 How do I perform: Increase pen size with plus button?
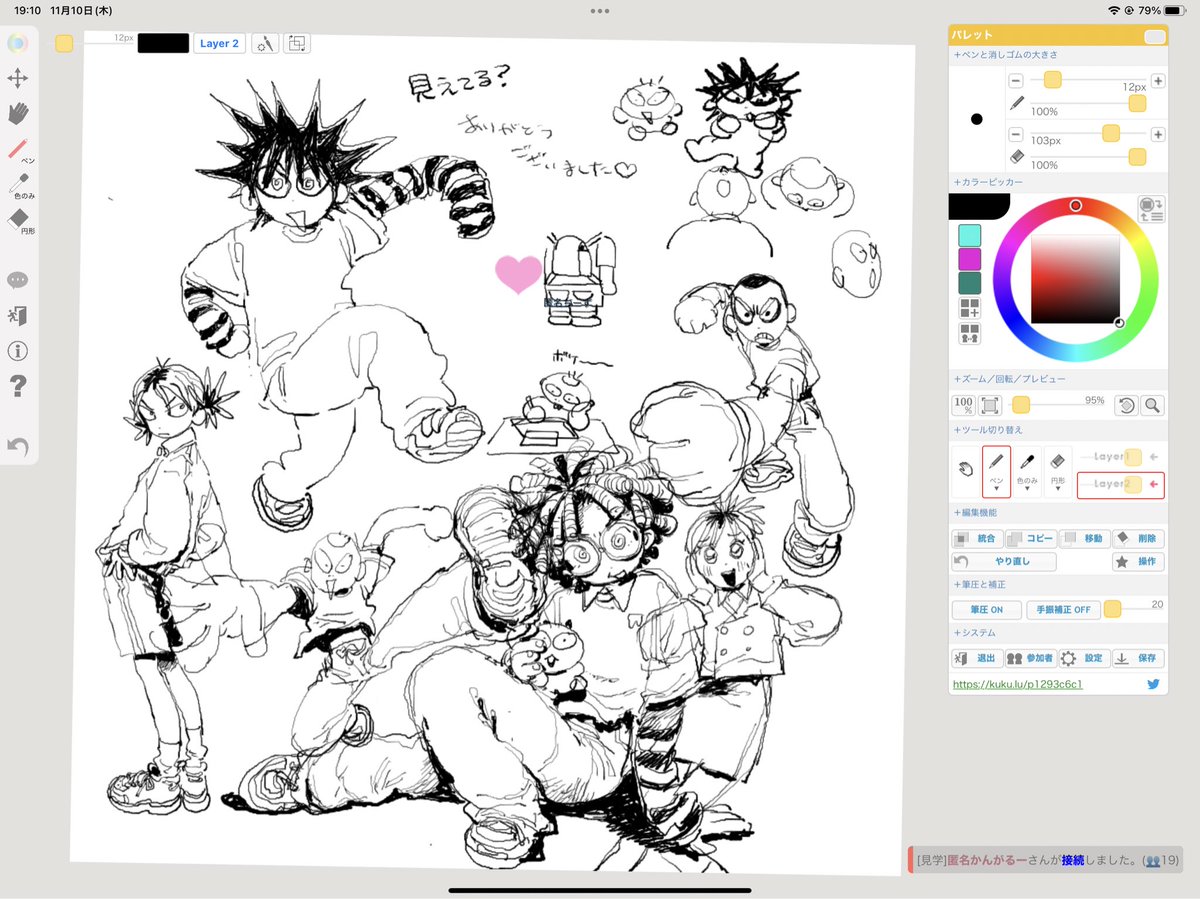tap(1158, 81)
